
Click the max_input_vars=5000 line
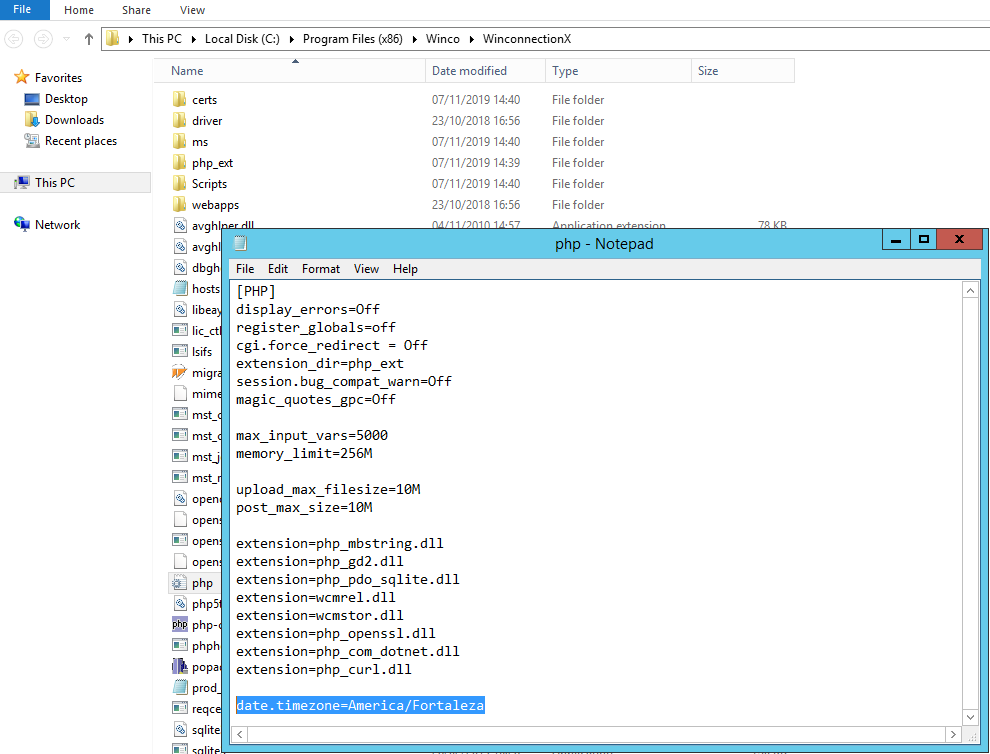coord(312,435)
